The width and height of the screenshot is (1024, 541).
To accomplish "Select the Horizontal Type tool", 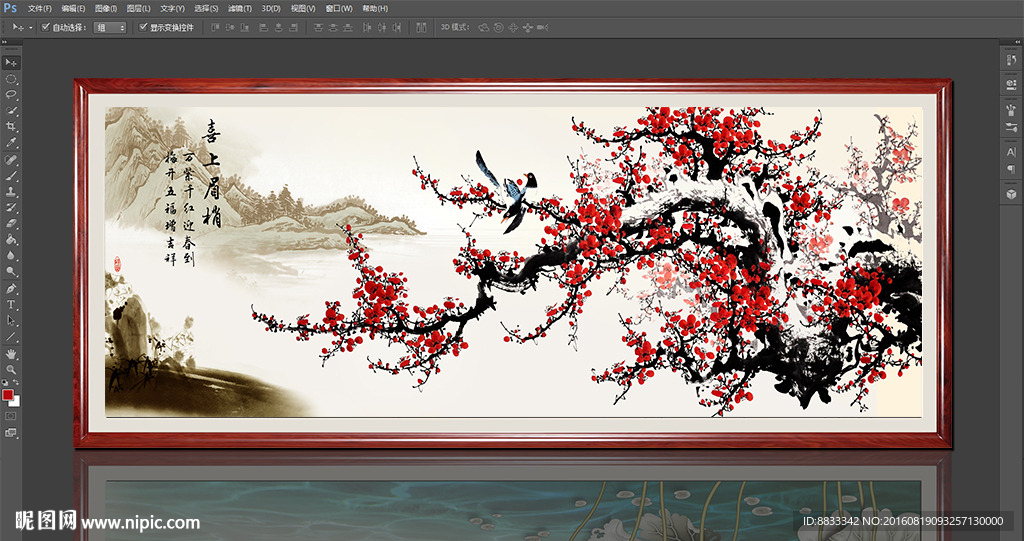I will [x=11, y=304].
